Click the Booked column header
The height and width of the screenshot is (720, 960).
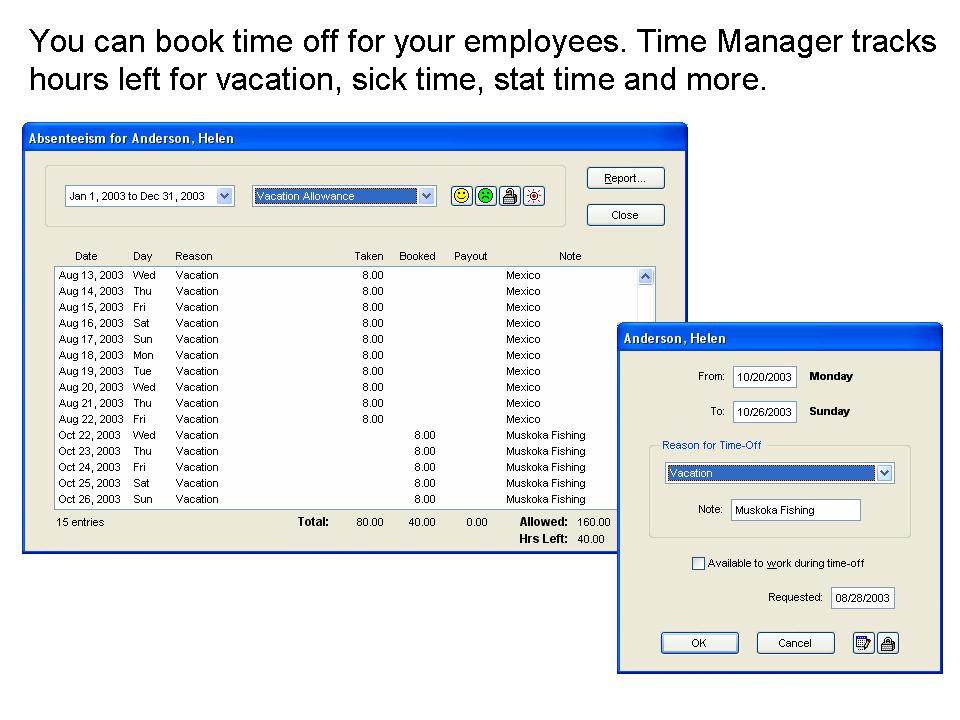point(417,256)
